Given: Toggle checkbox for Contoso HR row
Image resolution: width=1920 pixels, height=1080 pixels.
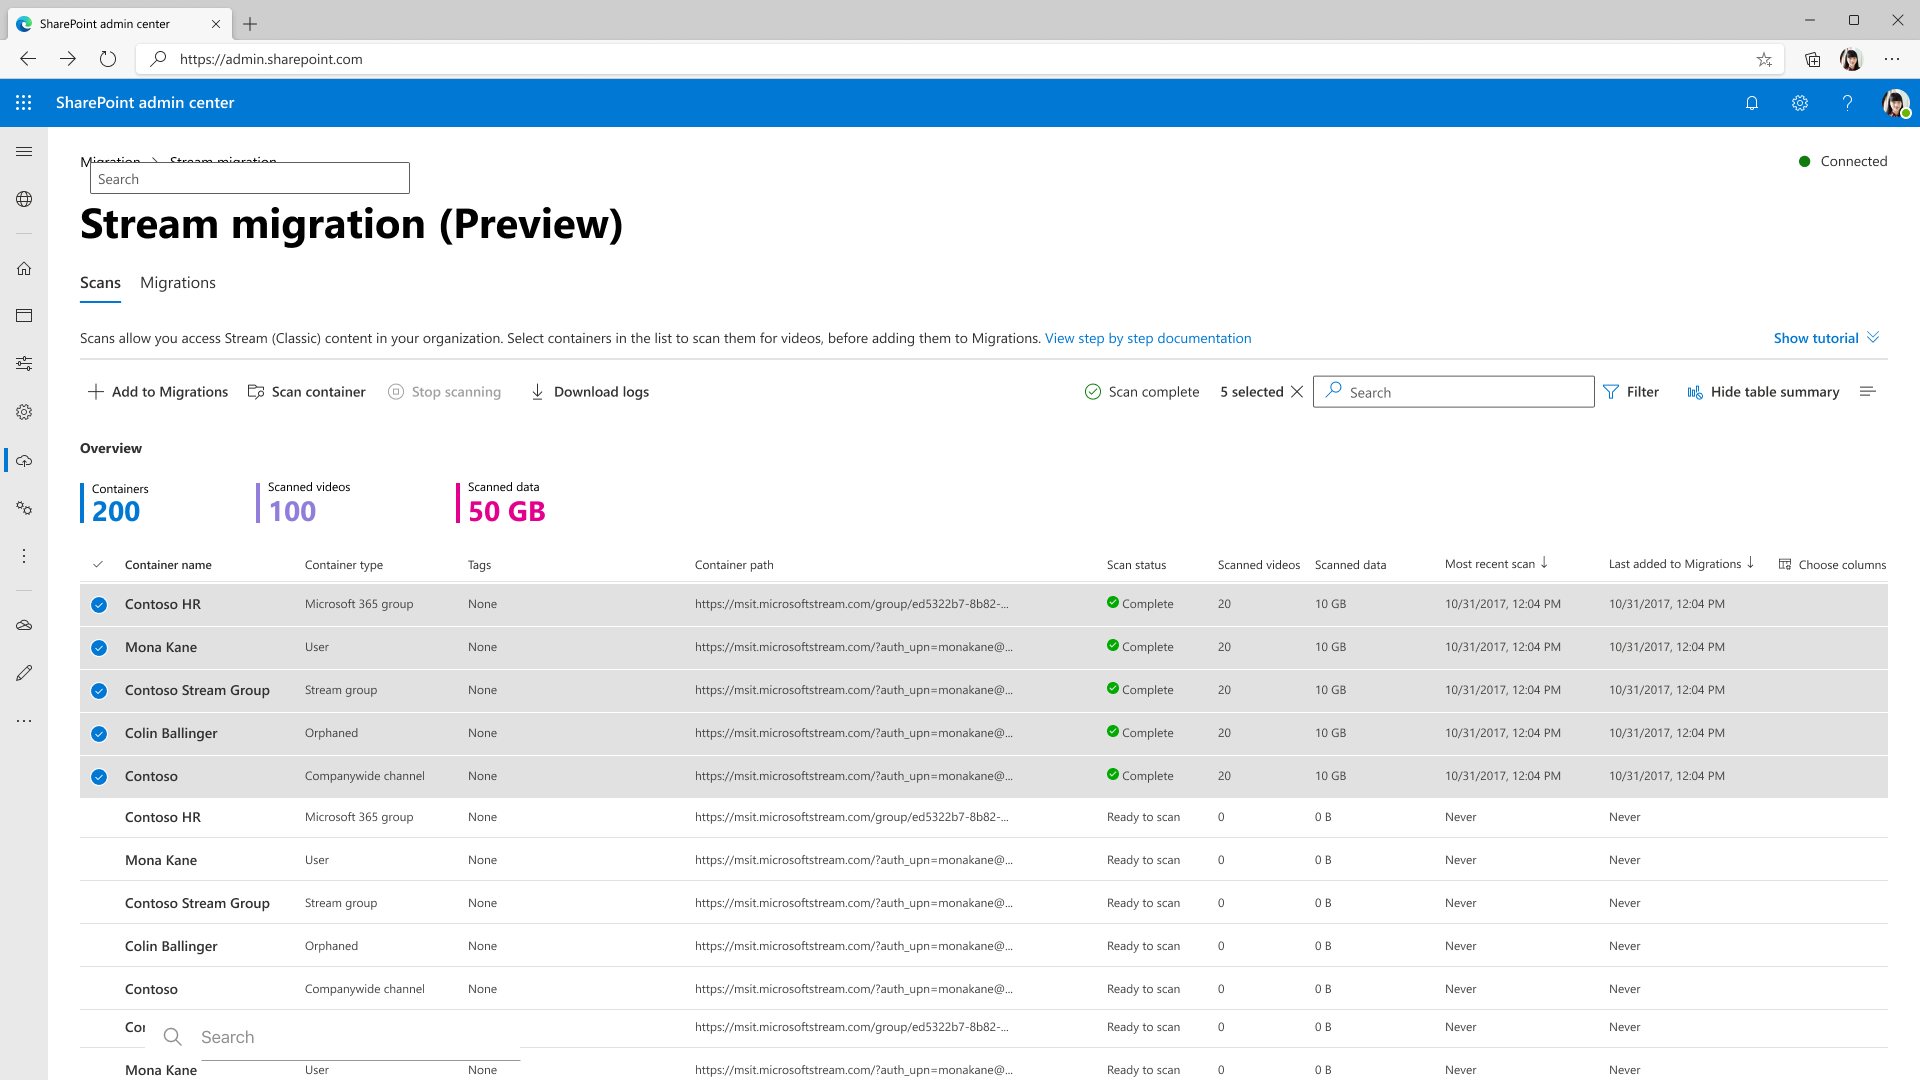Looking at the screenshot, I should coord(99,605).
